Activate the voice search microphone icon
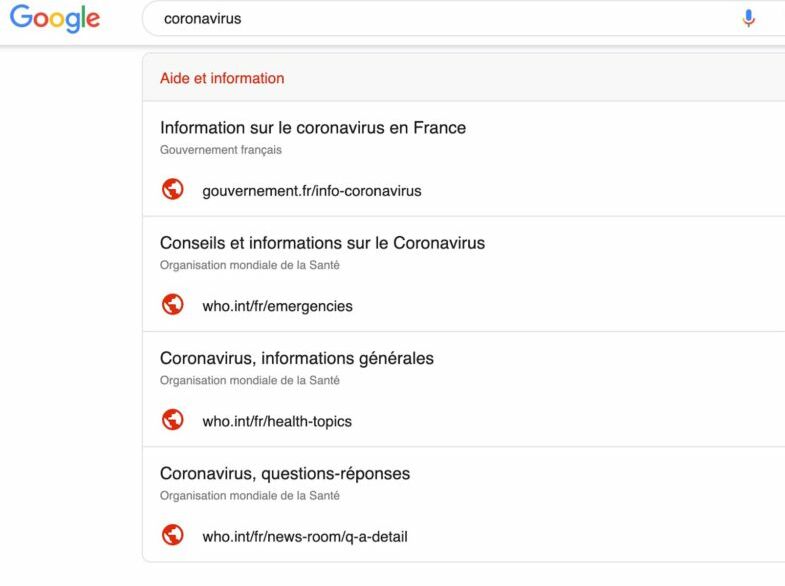This screenshot has height=586, width=785. (x=748, y=19)
